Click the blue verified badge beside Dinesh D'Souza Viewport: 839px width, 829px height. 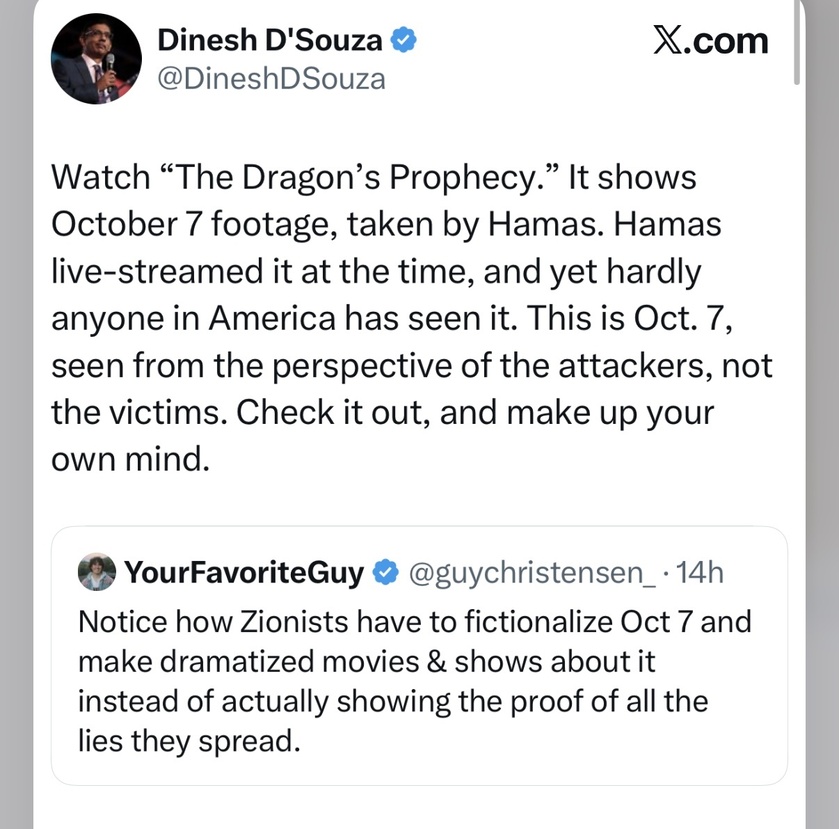pyautogui.click(x=404, y=41)
